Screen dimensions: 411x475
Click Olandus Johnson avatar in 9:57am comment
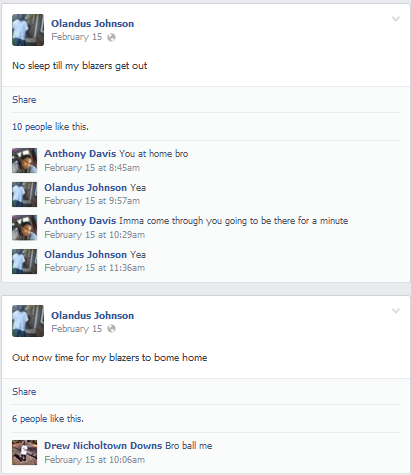click(25, 195)
